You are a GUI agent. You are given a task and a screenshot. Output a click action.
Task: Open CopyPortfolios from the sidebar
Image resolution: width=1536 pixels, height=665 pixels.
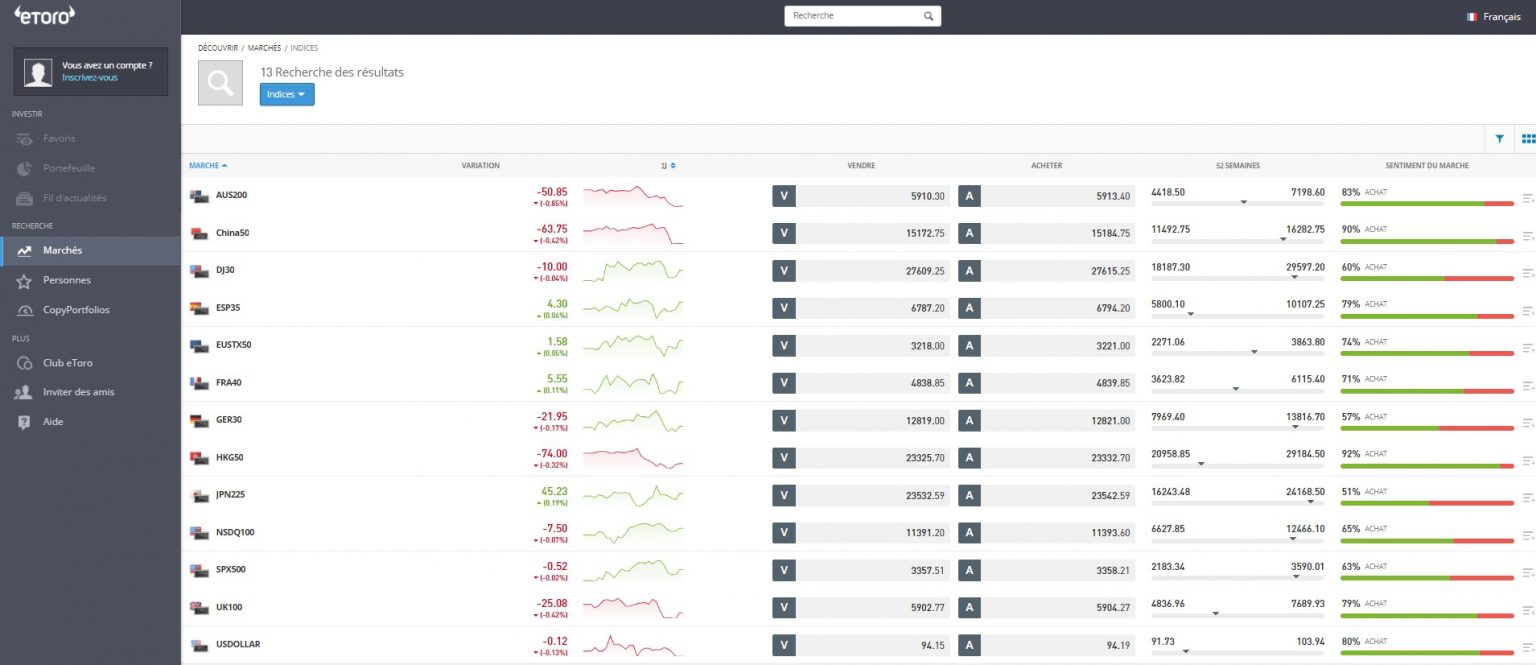click(25, 310)
